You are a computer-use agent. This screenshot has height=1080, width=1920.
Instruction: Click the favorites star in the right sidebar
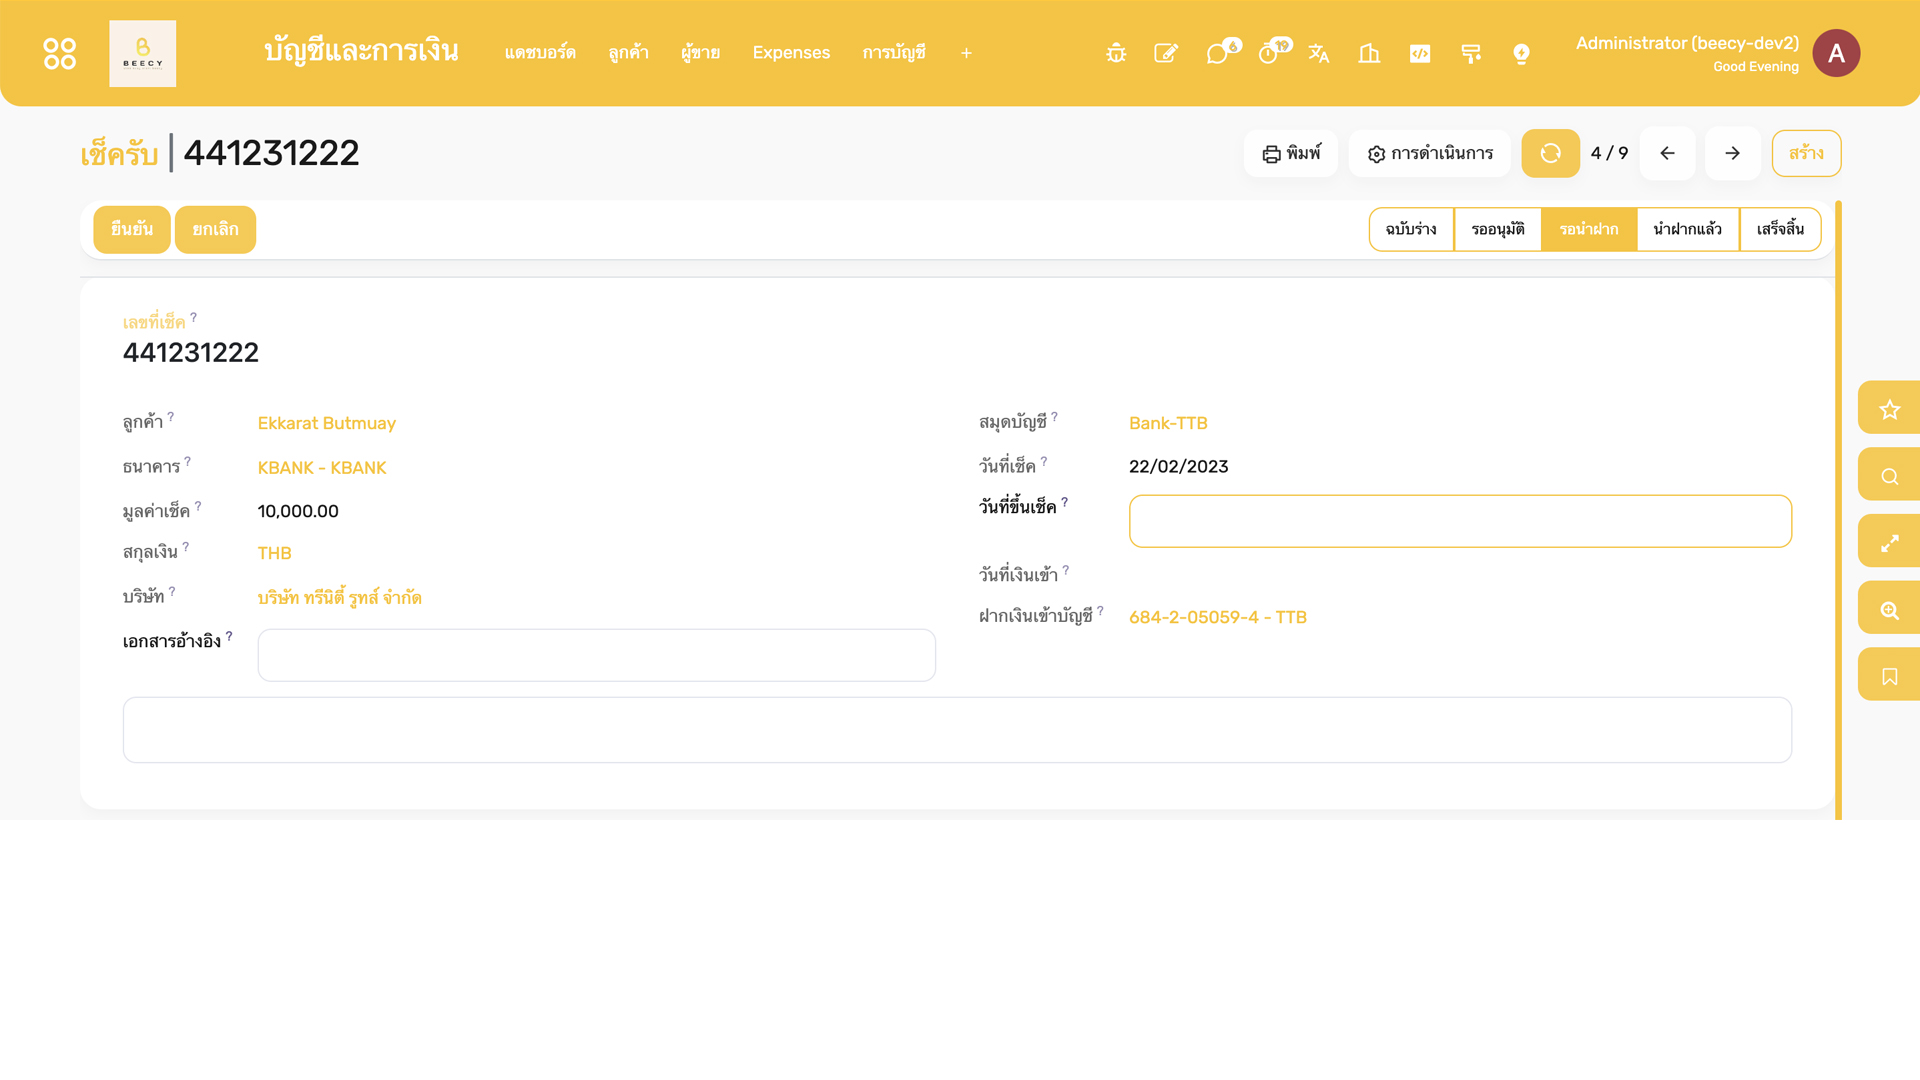tap(1890, 408)
